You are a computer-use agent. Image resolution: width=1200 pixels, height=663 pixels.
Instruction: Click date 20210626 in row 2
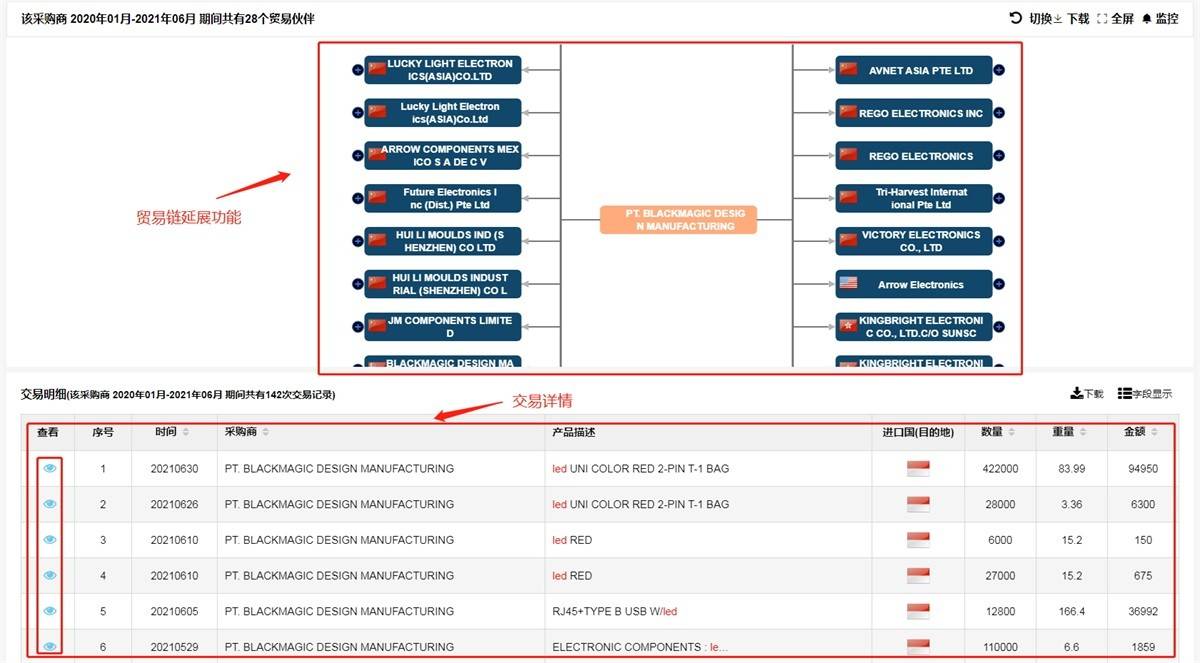tap(174, 505)
